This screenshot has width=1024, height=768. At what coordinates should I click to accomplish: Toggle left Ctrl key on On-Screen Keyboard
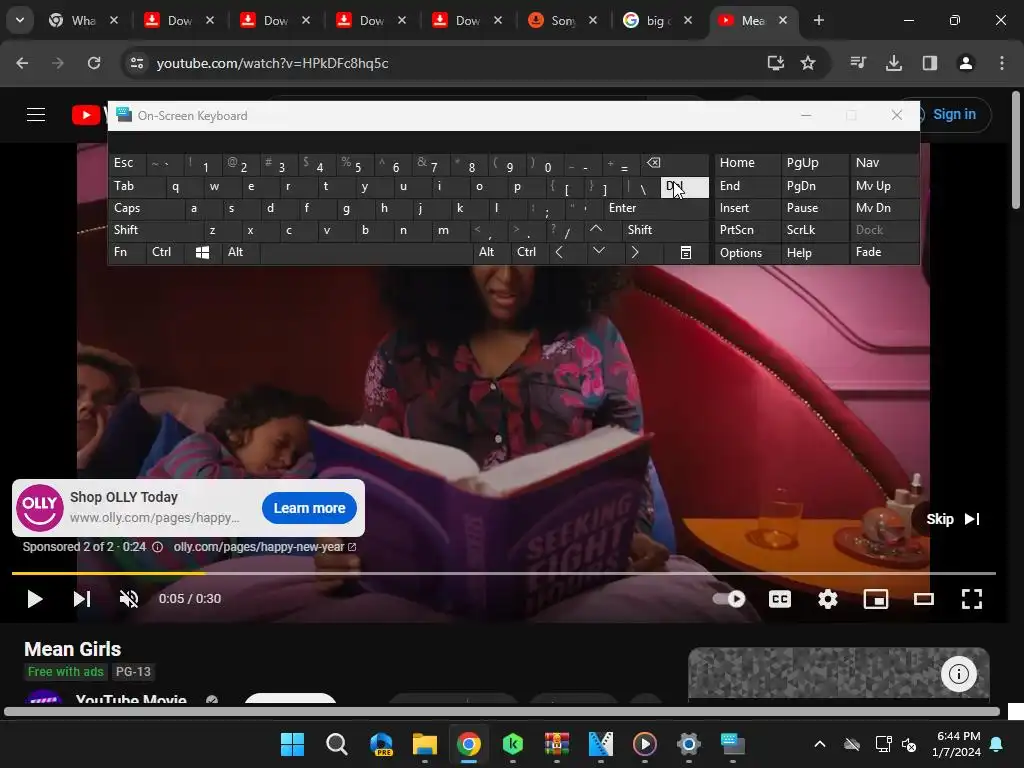[x=165, y=252]
